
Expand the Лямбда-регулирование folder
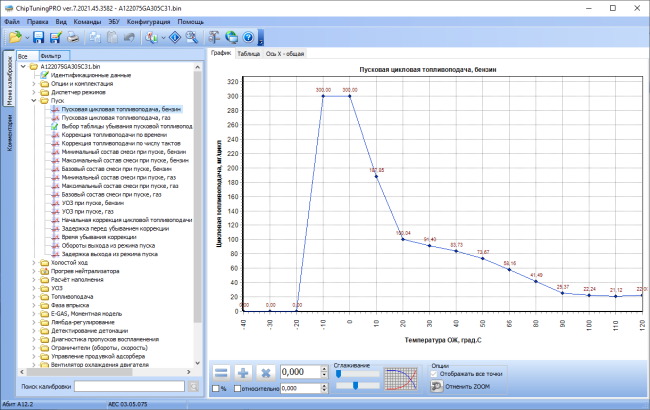click(x=34, y=323)
